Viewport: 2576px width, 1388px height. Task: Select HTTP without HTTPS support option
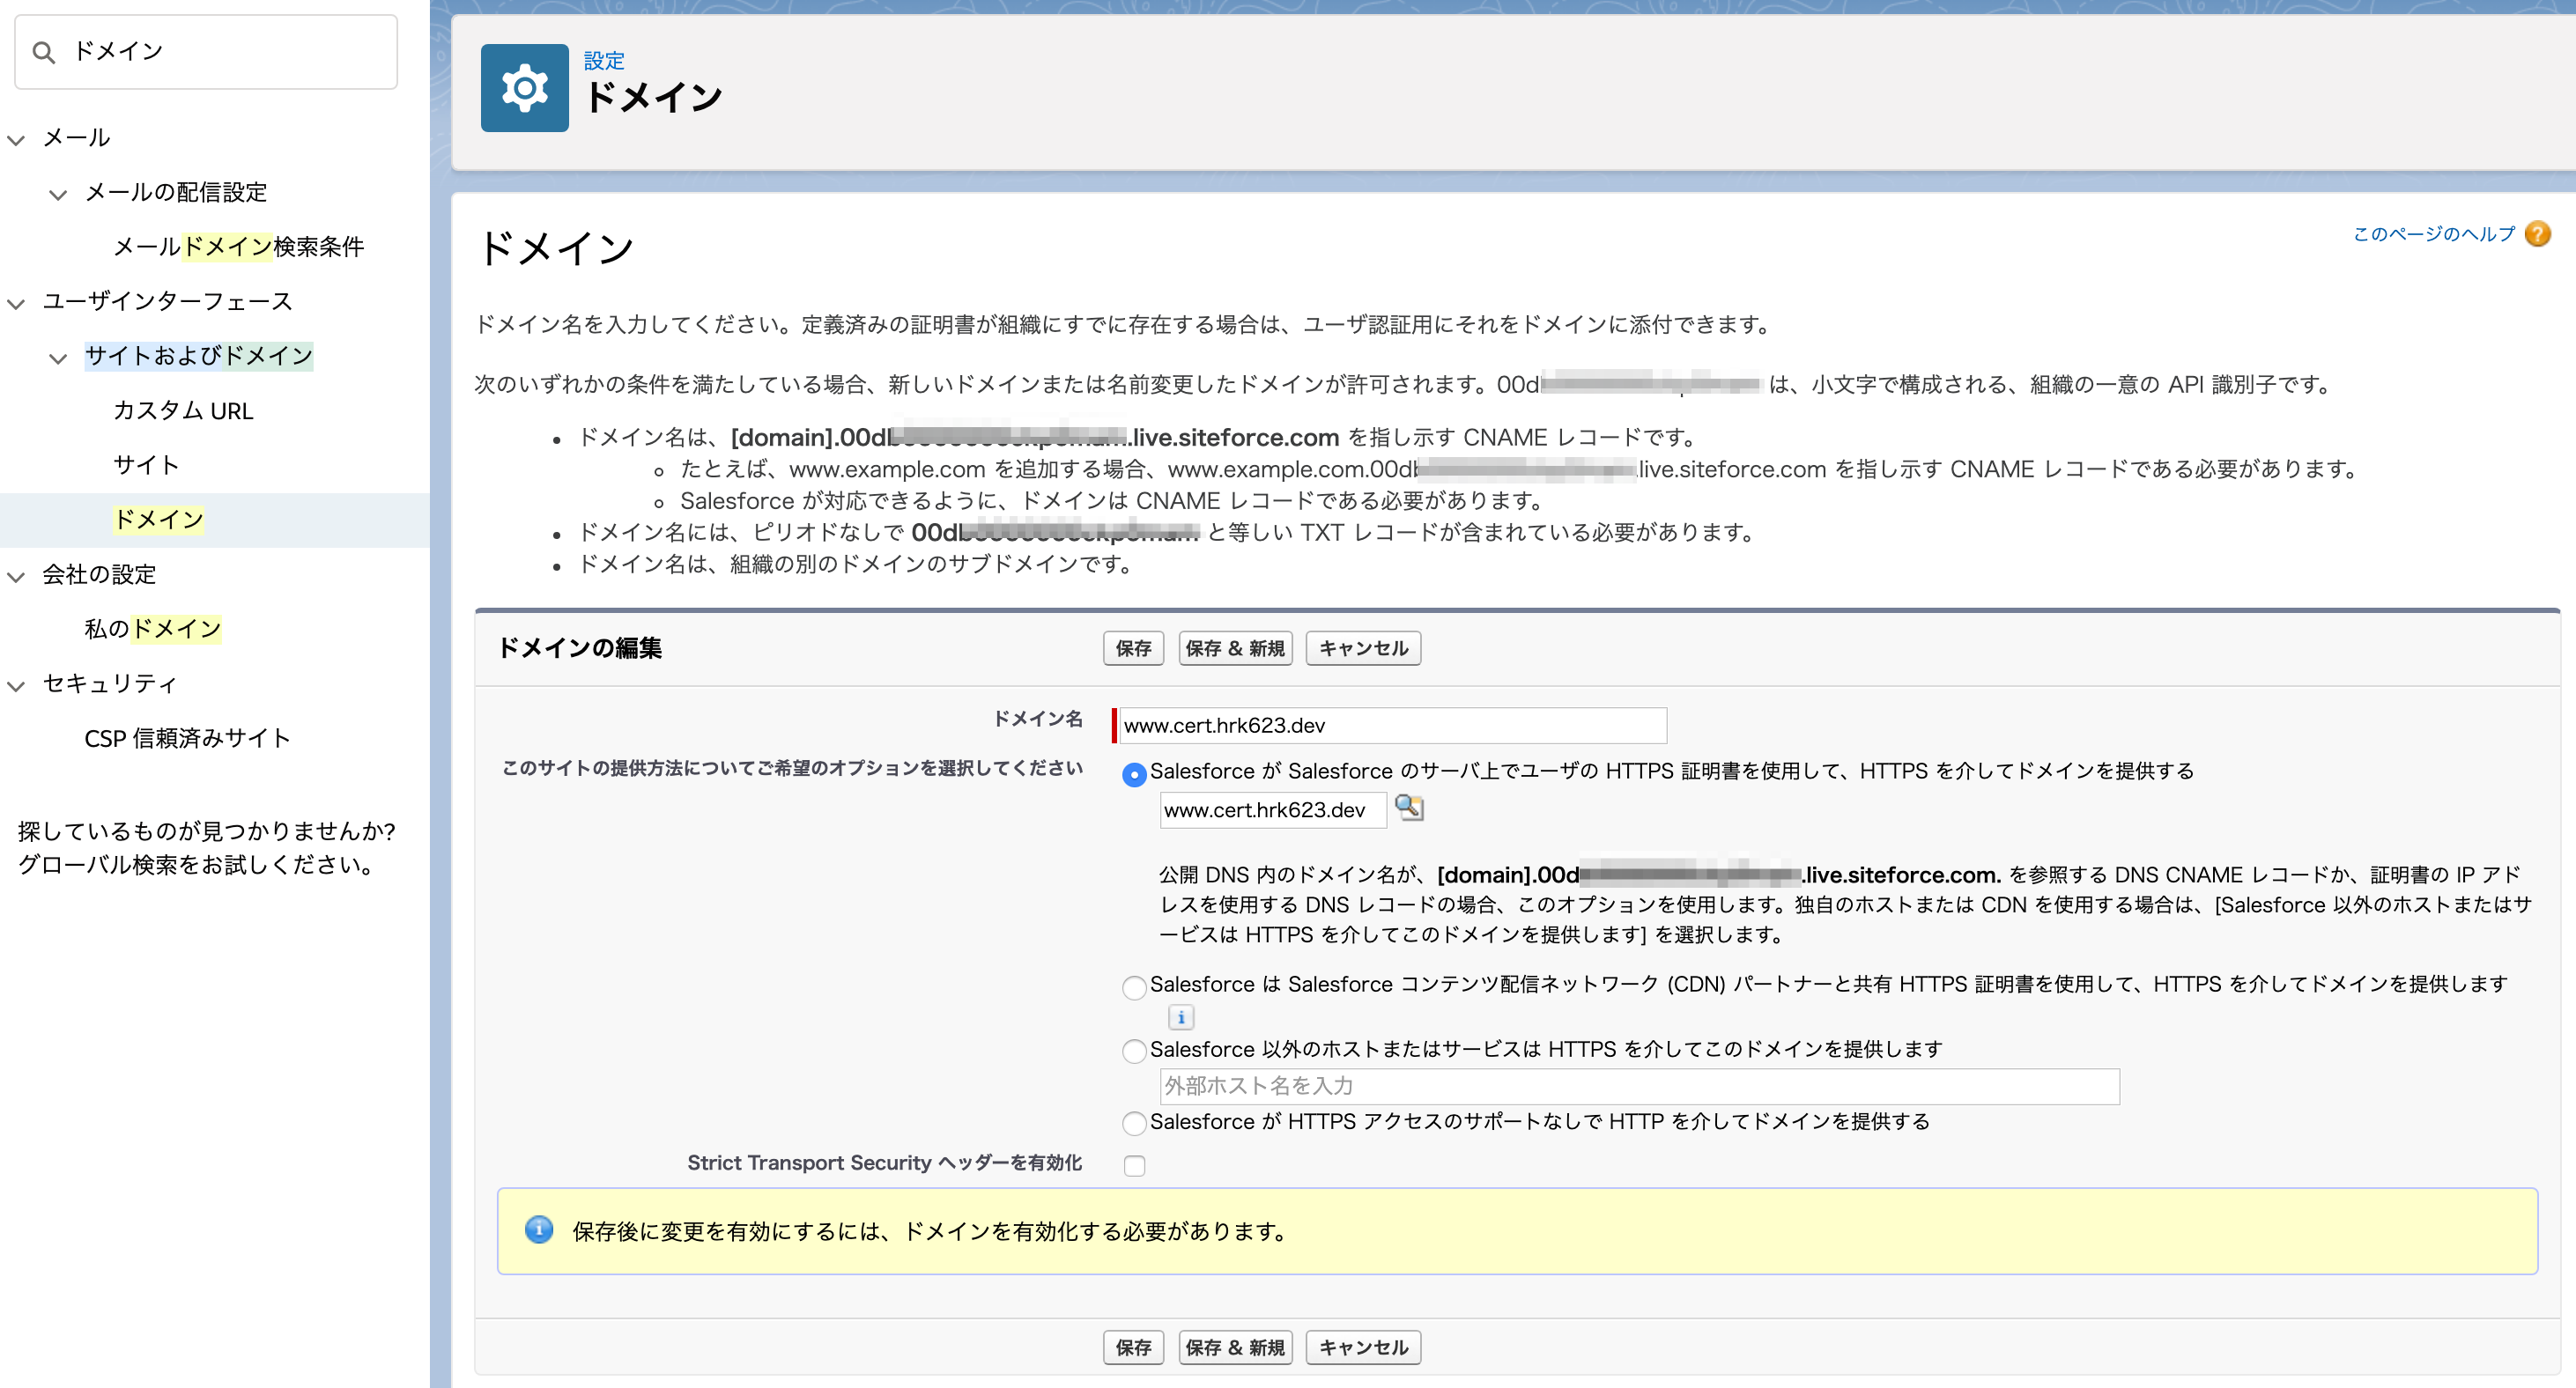click(x=1134, y=1123)
